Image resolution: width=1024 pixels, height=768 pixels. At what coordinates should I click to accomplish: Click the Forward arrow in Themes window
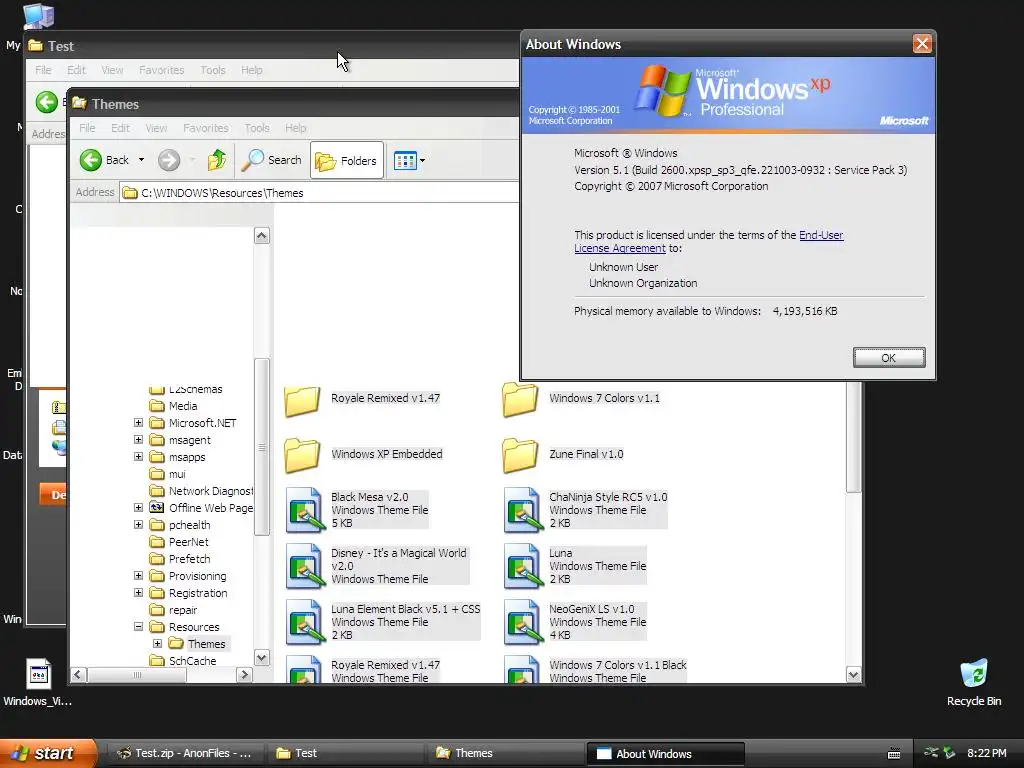tap(169, 160)
